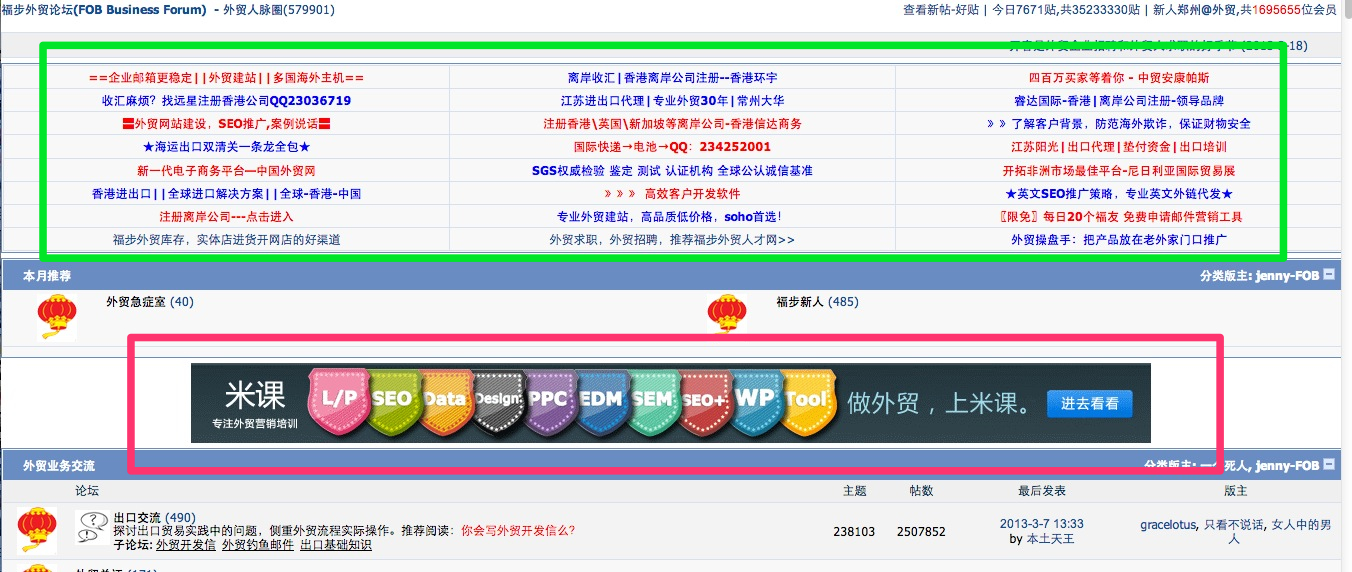The width and height of the screenshot is (1352, 572).
Task: Open the 外贸急症室 forum
Action: point(136,301)
